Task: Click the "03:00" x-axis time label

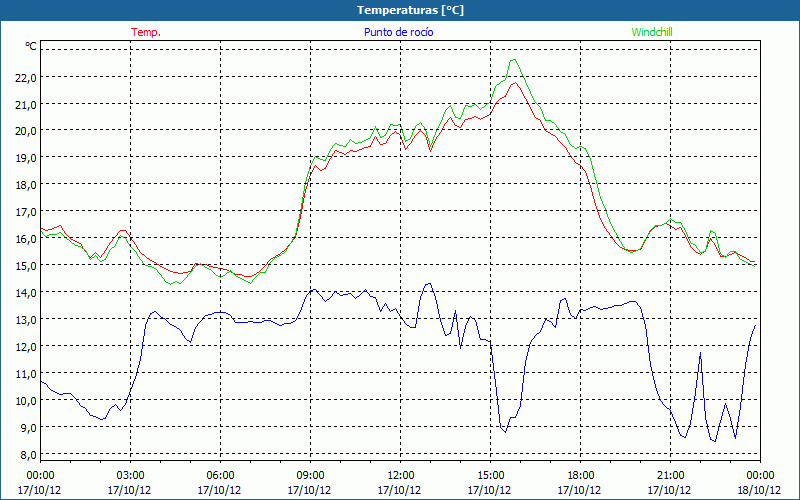Action: tap(130, 476)
